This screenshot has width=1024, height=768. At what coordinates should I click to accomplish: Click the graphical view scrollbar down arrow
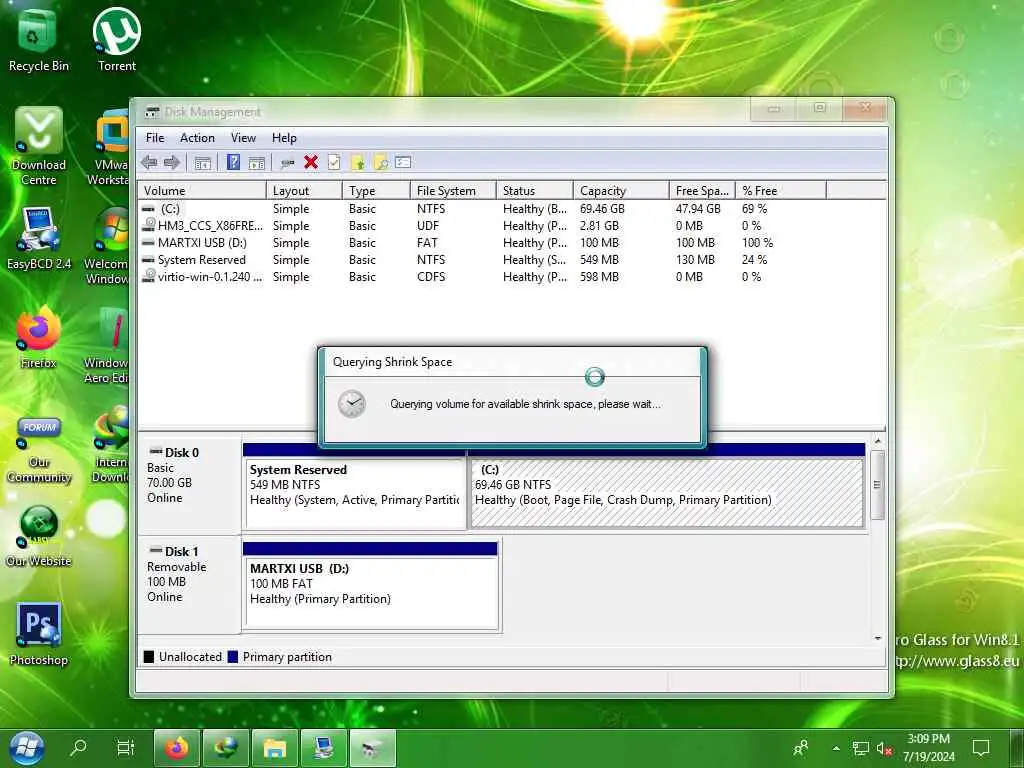pyautogui.click(x=878, y=638)
